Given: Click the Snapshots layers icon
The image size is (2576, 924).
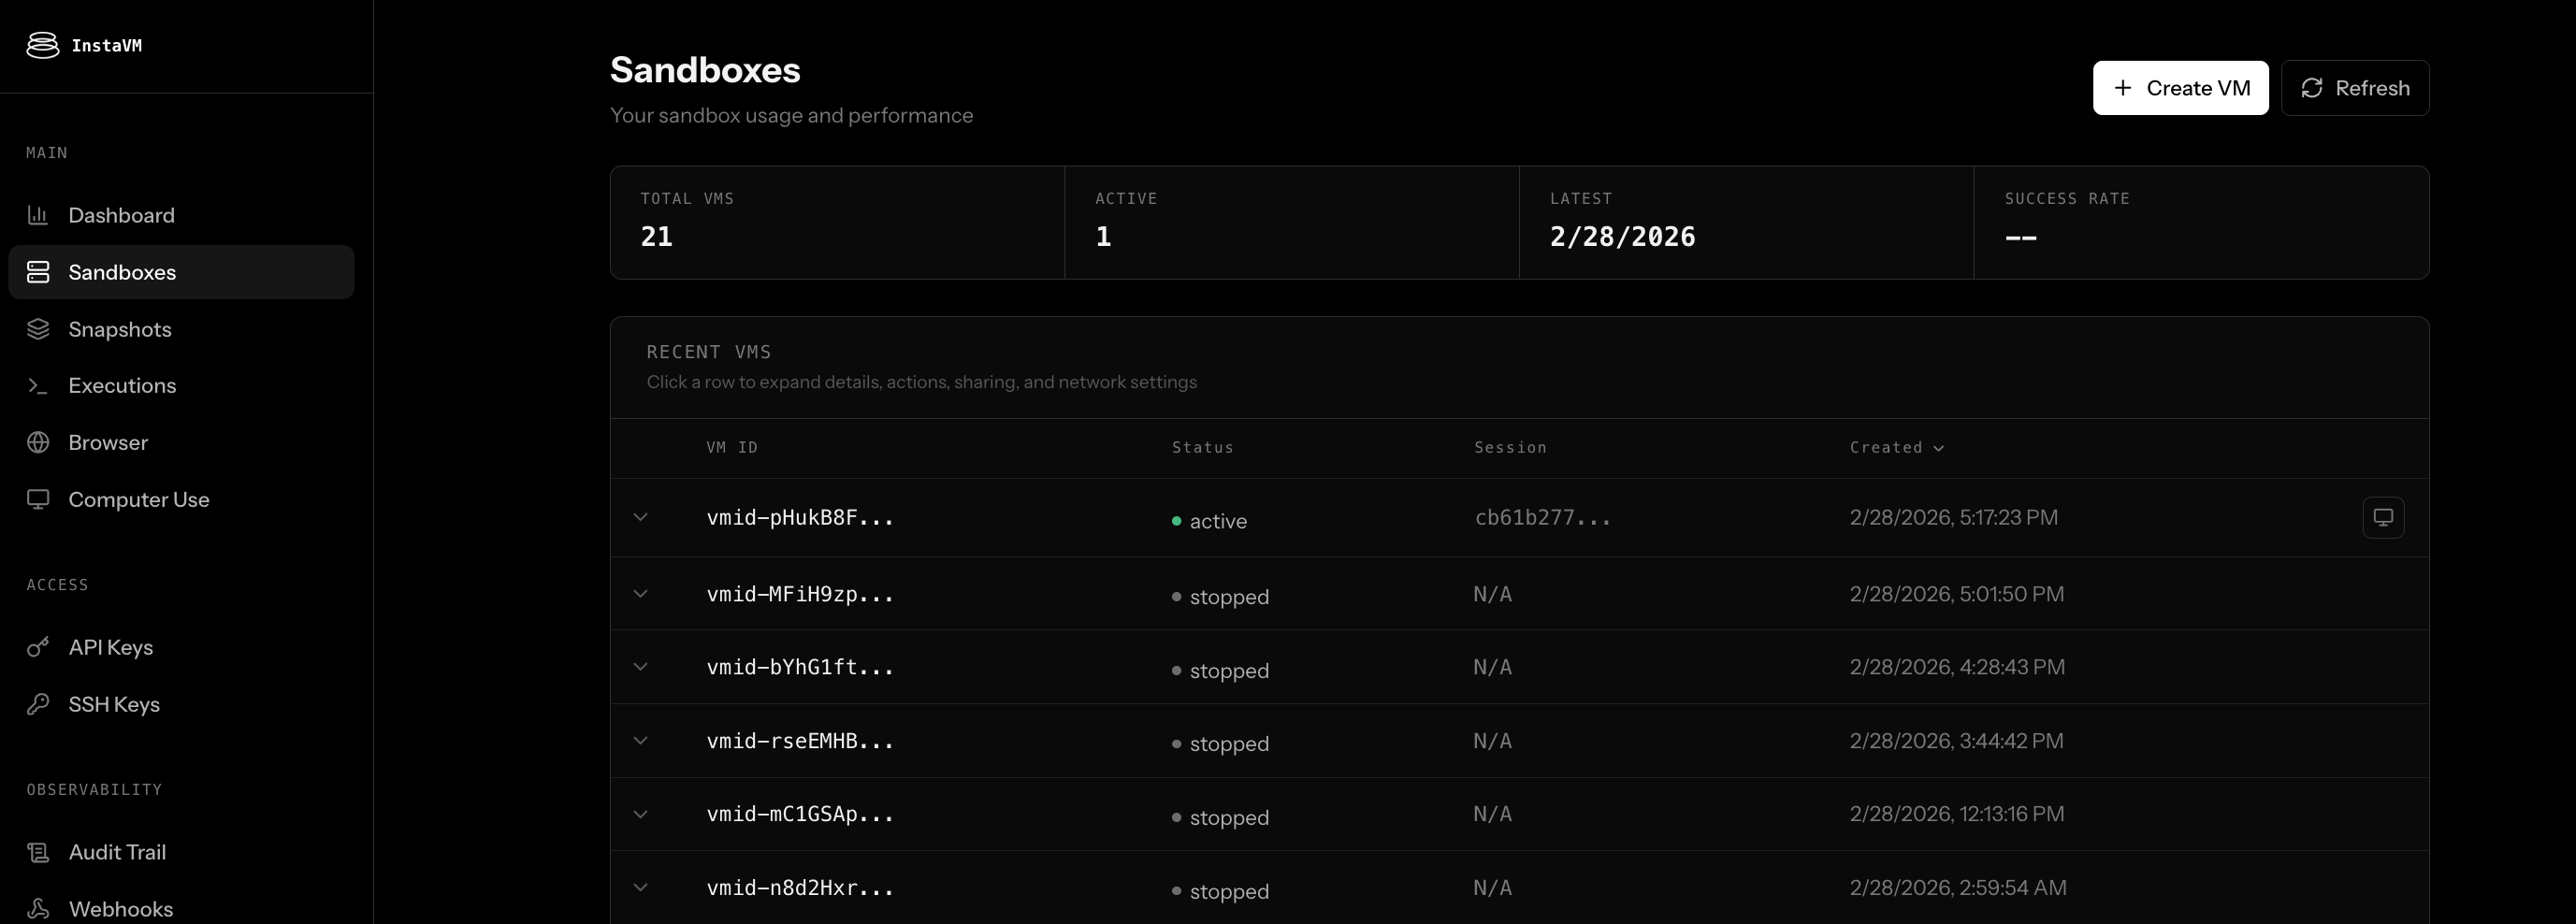Looking at the screenshot, I should 38,329.
